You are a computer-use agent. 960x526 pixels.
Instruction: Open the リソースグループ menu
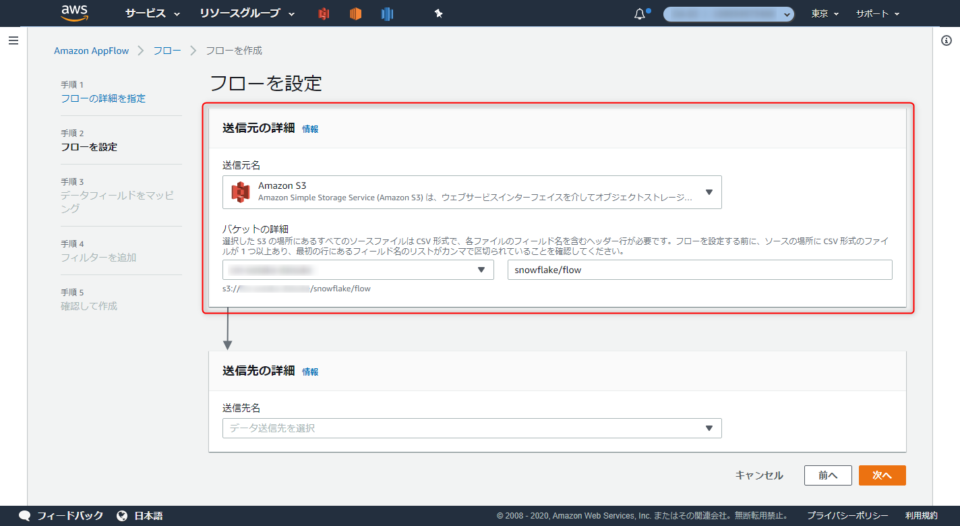(247, 13)
